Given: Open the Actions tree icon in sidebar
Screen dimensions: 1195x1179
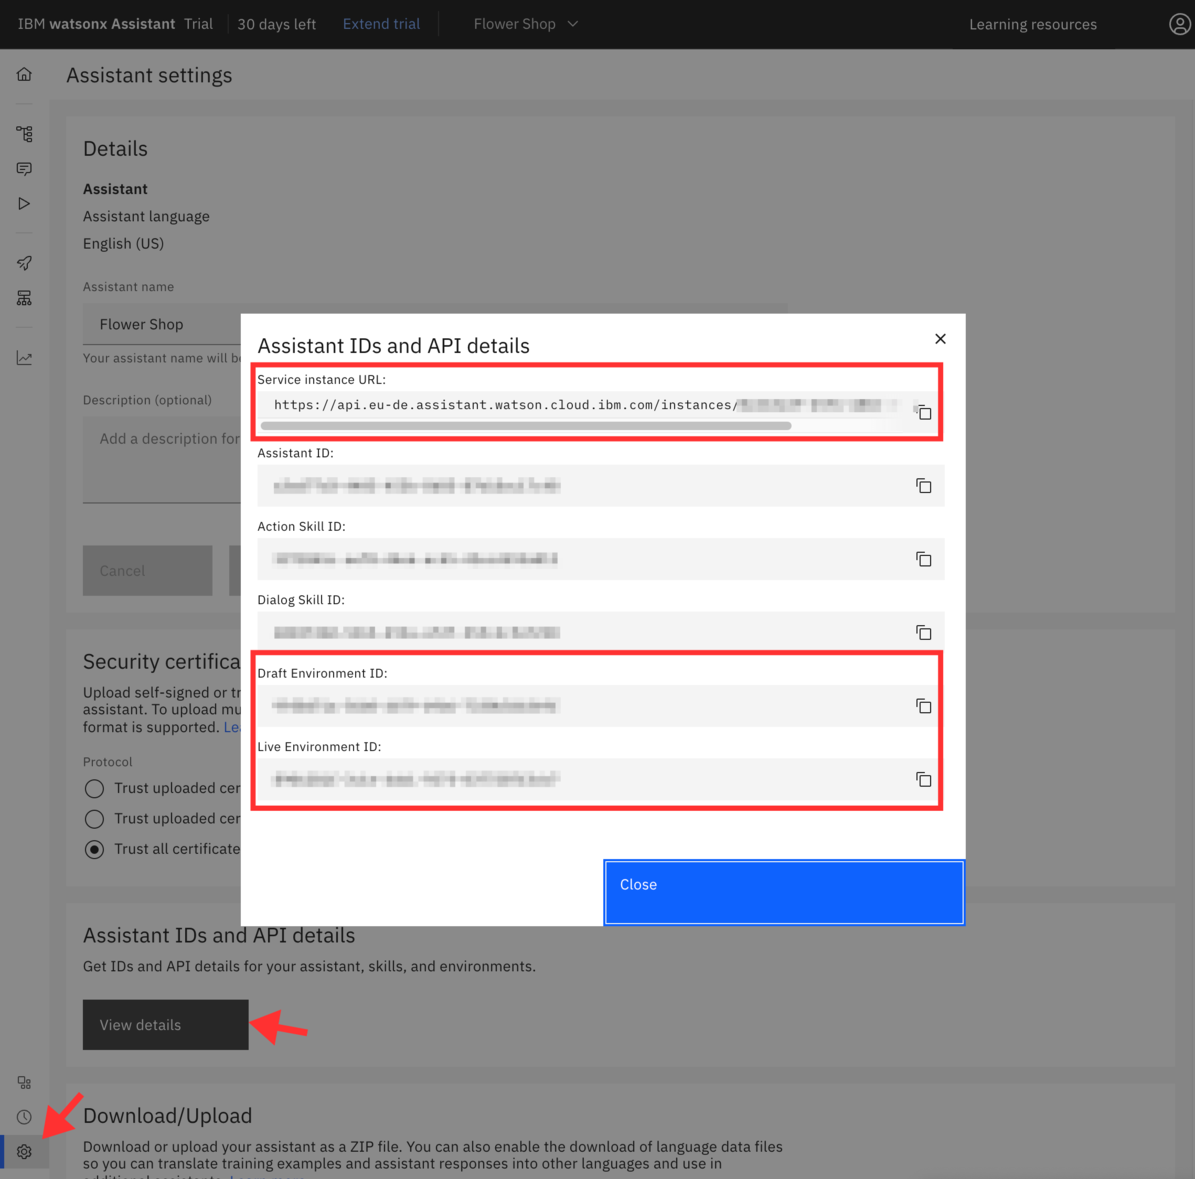Looking at the screenshot, I should point(24,134).
